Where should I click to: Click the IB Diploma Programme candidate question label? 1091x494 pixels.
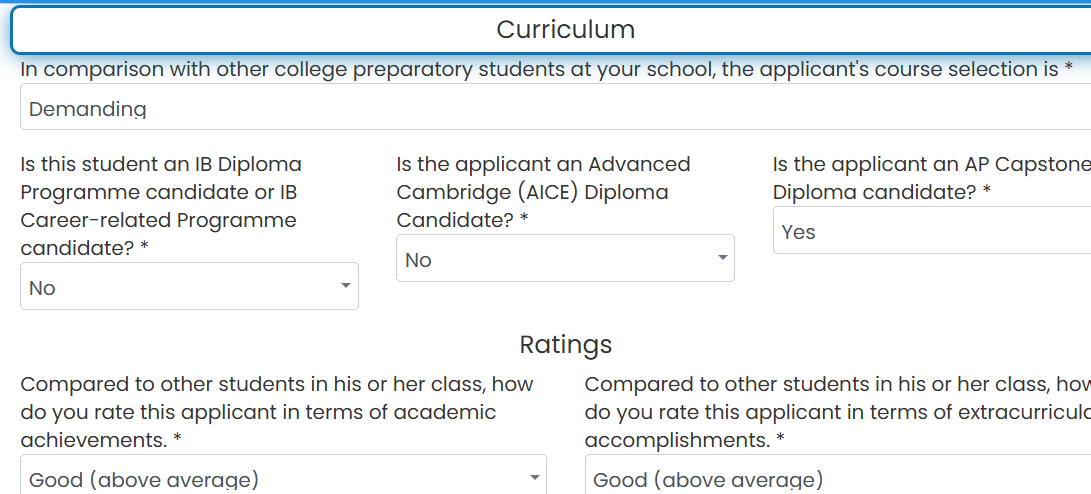click(x=161, y=206)
